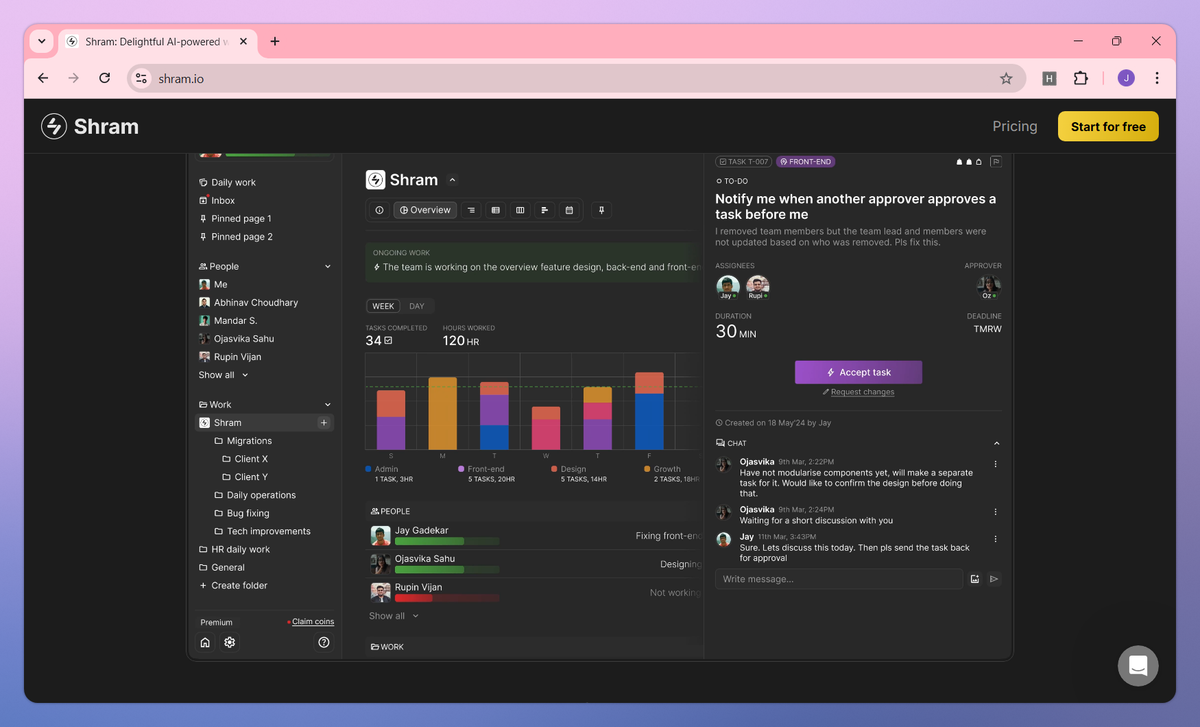1200x727 pixels.
Task: Open a new browser tab
Action: [275, 41]
